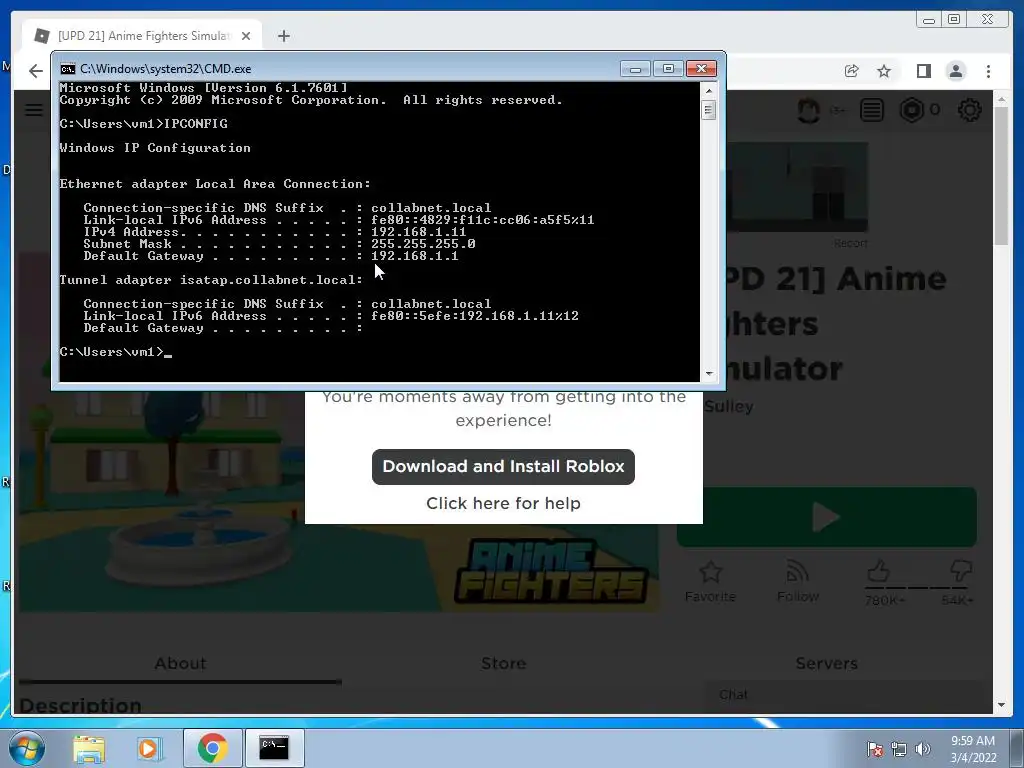1024x768 pixels.
Task: Click the Report link under thumbnail
Action: tap(850, 243)
